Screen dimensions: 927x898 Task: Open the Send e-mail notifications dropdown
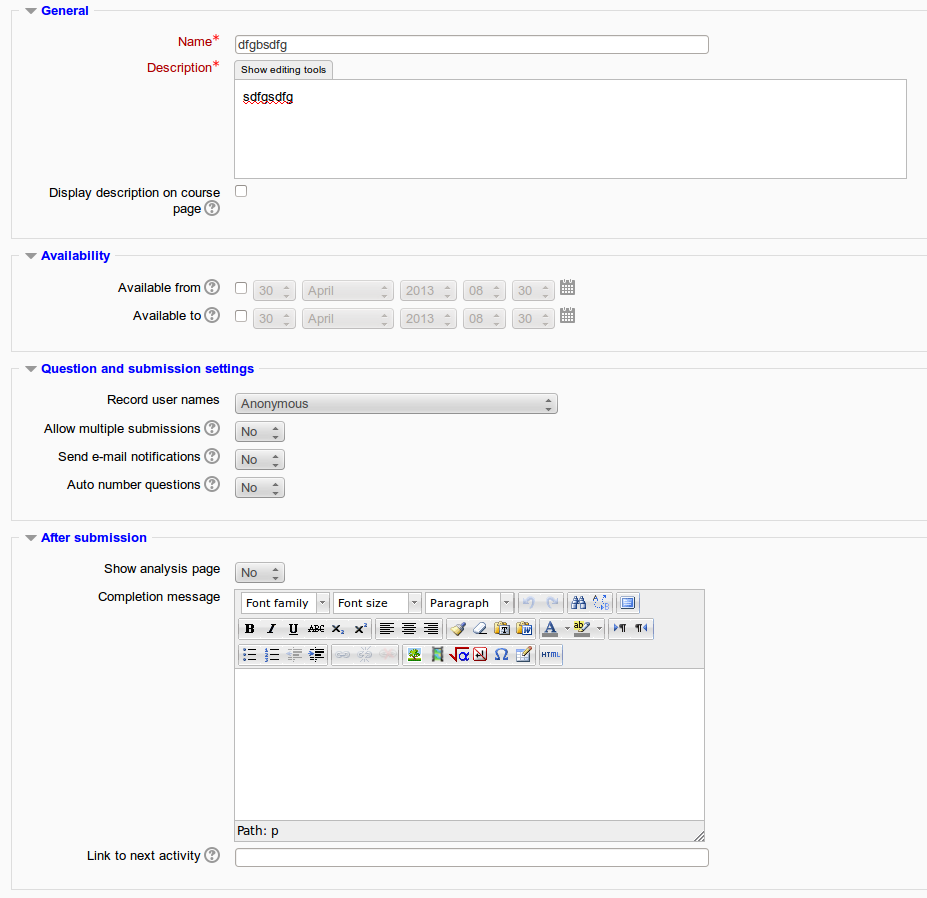point(260,459)
